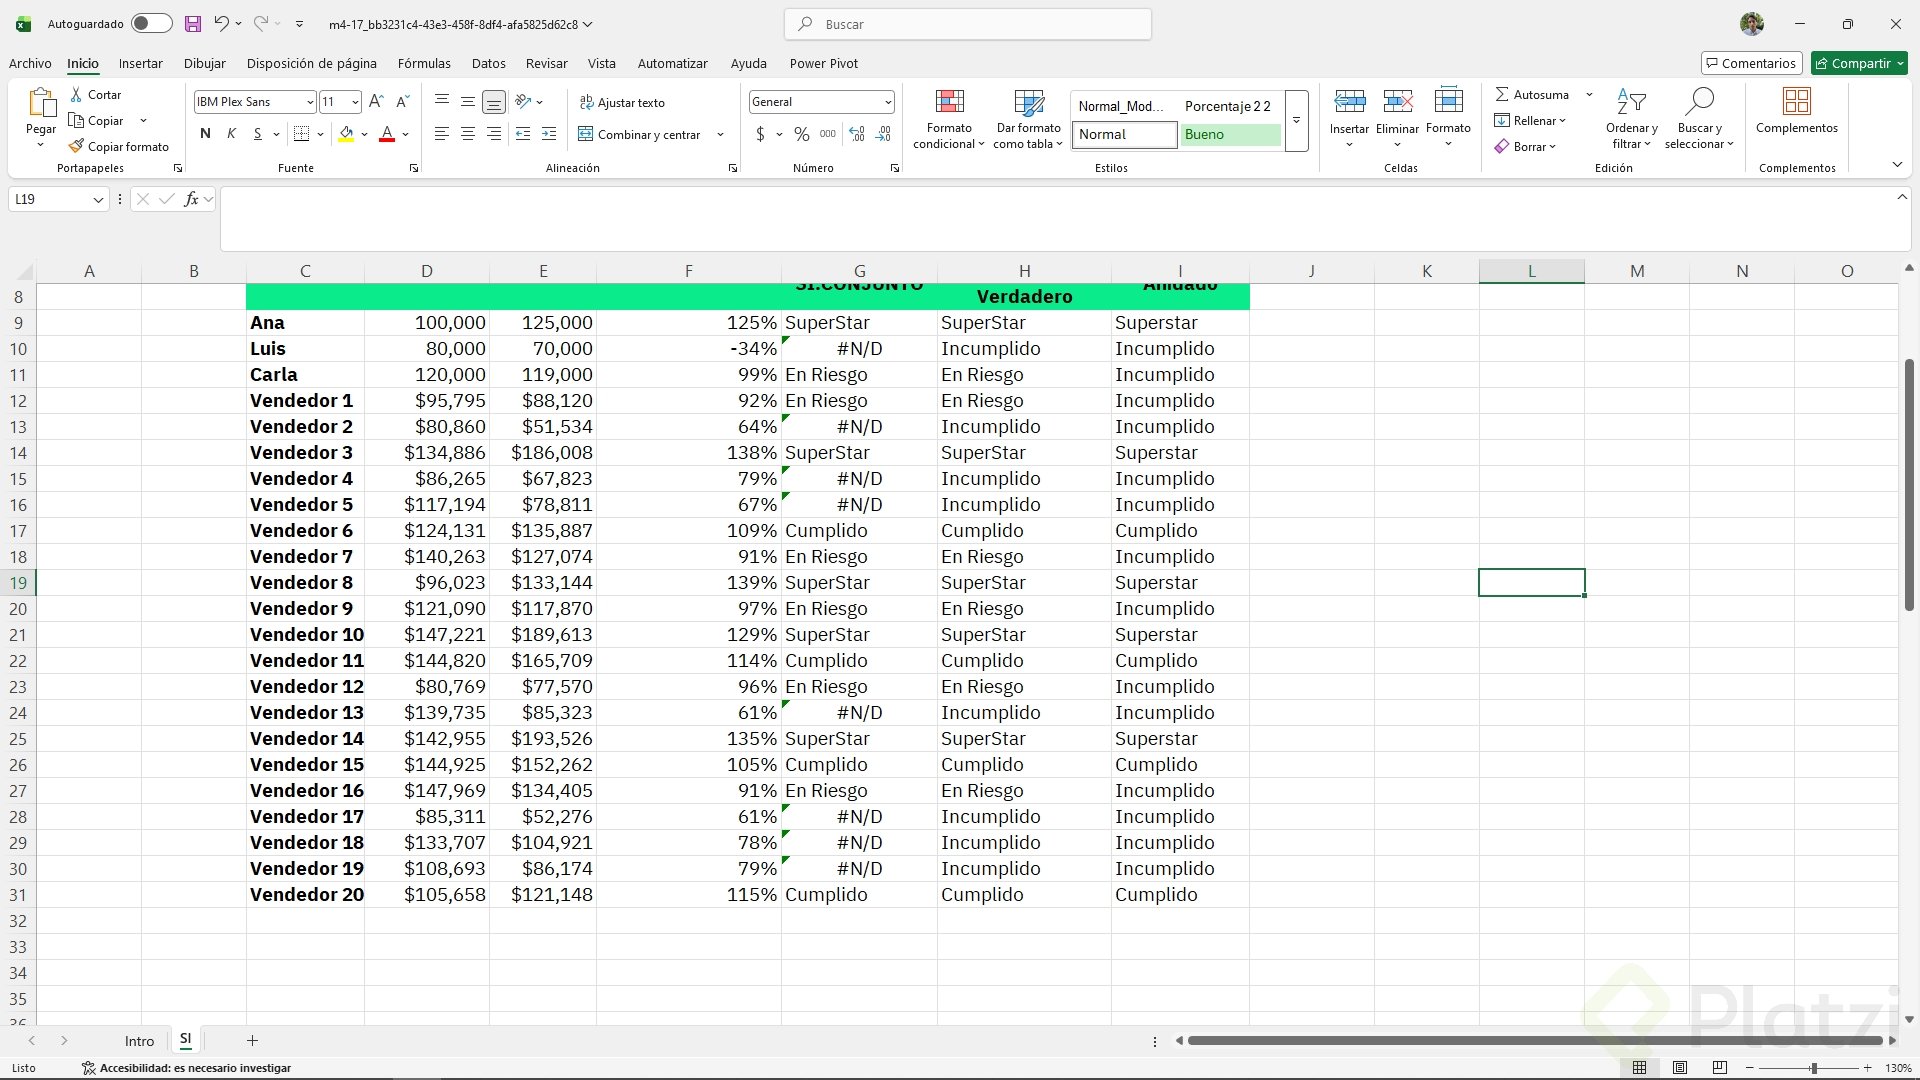
Task: Open the Fórmulas ribbon tab
Action: (424, 63)
